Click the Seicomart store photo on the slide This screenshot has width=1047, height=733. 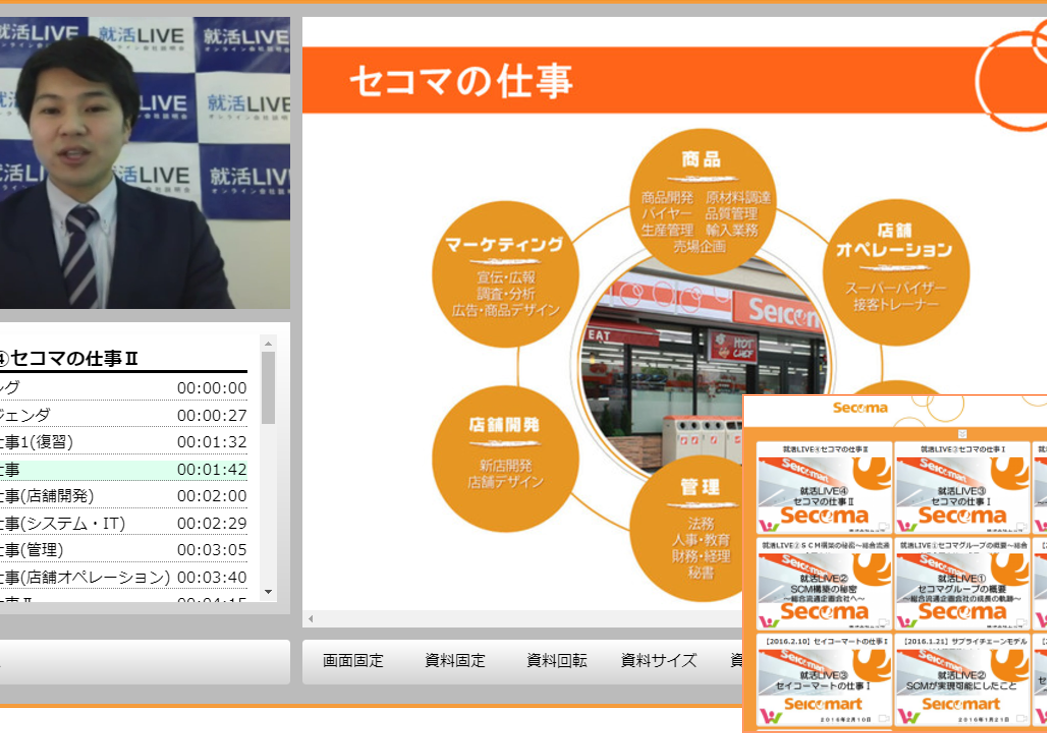(x=704, y=364)
